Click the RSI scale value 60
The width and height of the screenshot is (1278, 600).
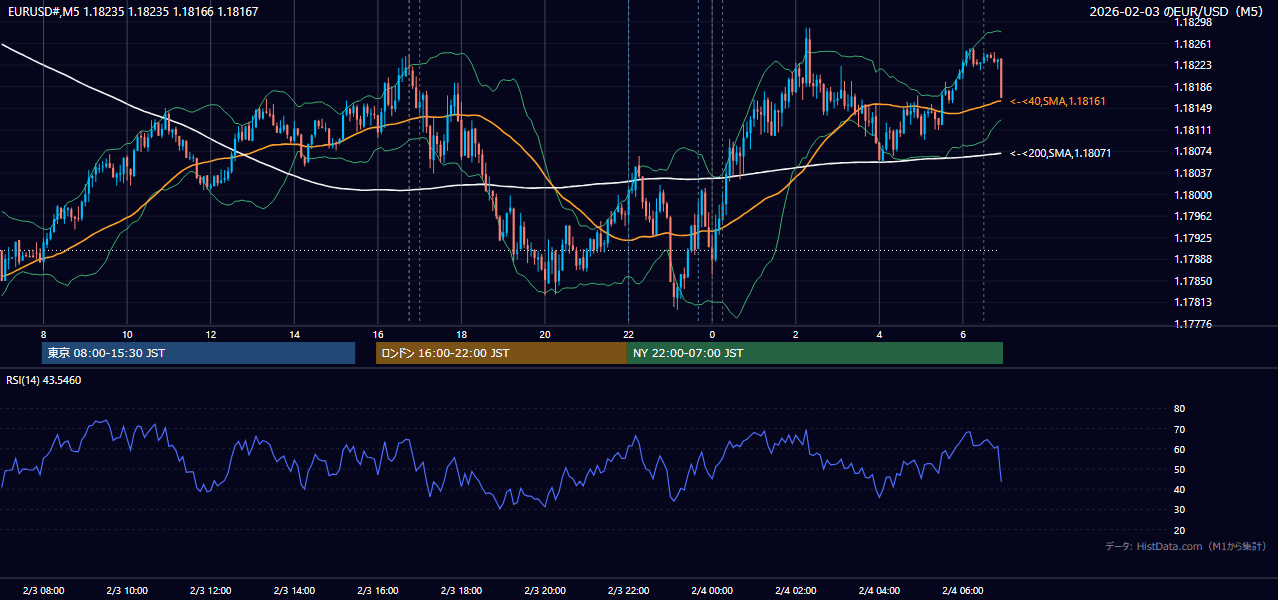pos(1179,449)
